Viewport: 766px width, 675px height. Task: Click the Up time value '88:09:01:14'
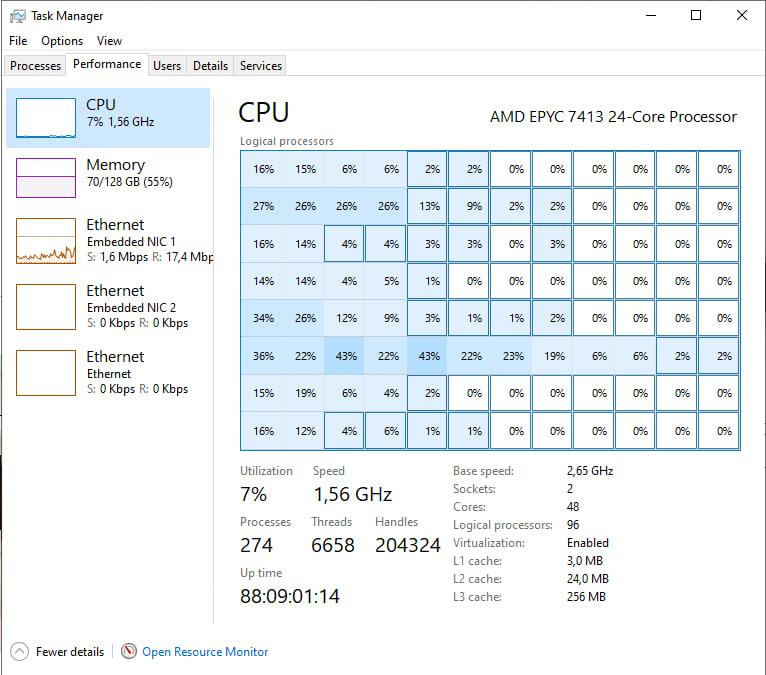click(x=290, y=596)
